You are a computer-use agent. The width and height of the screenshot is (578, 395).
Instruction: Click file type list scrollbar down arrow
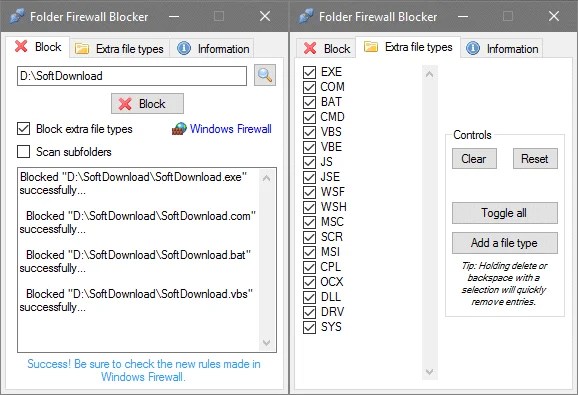429,371
